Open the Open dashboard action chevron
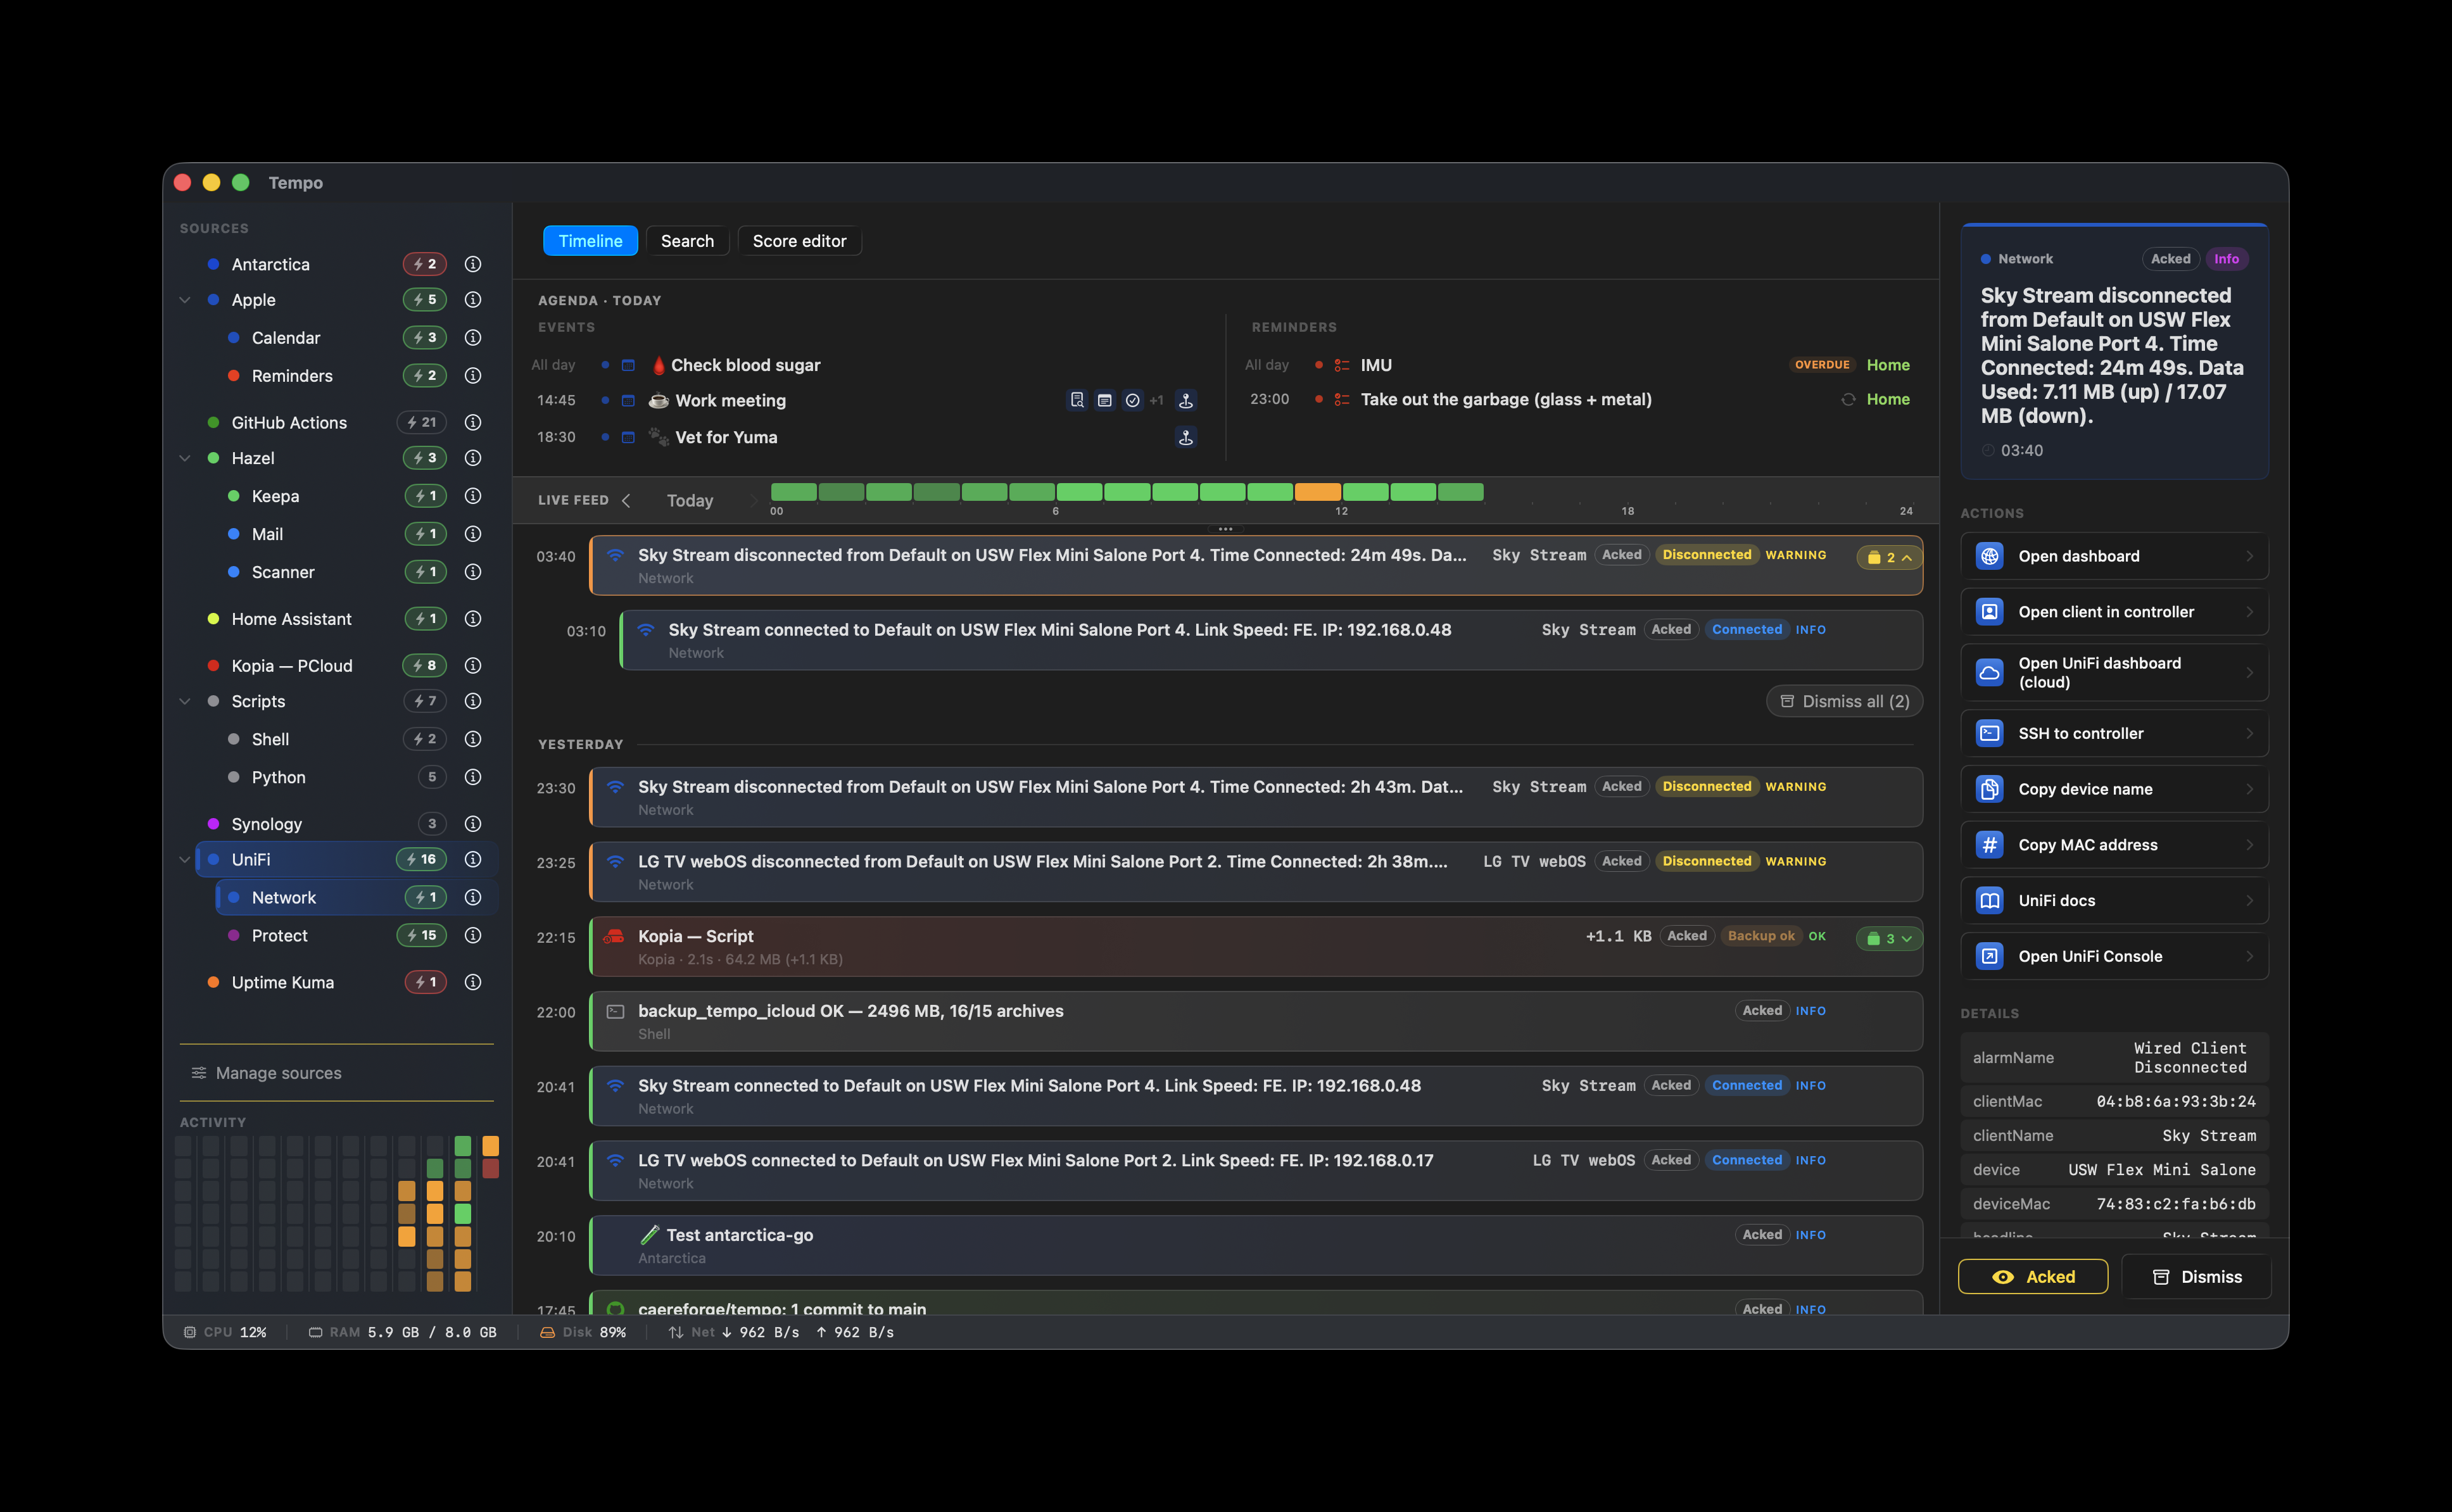 click(x=2249, y=556)
